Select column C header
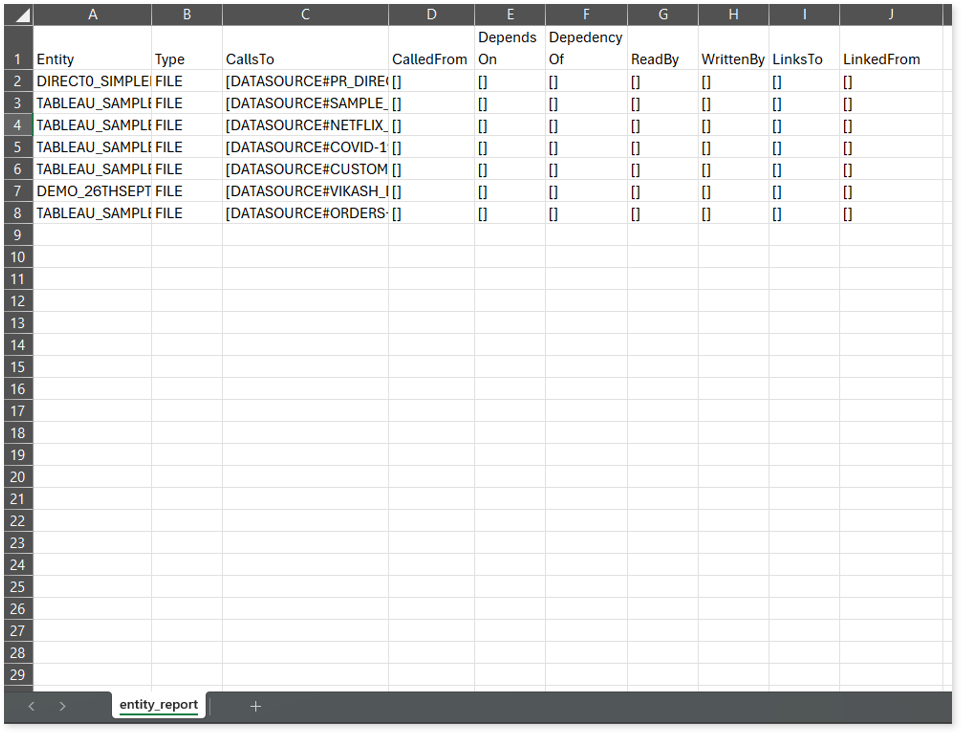The width and height of the screenshot is (962, 734). tap(305, 14)
